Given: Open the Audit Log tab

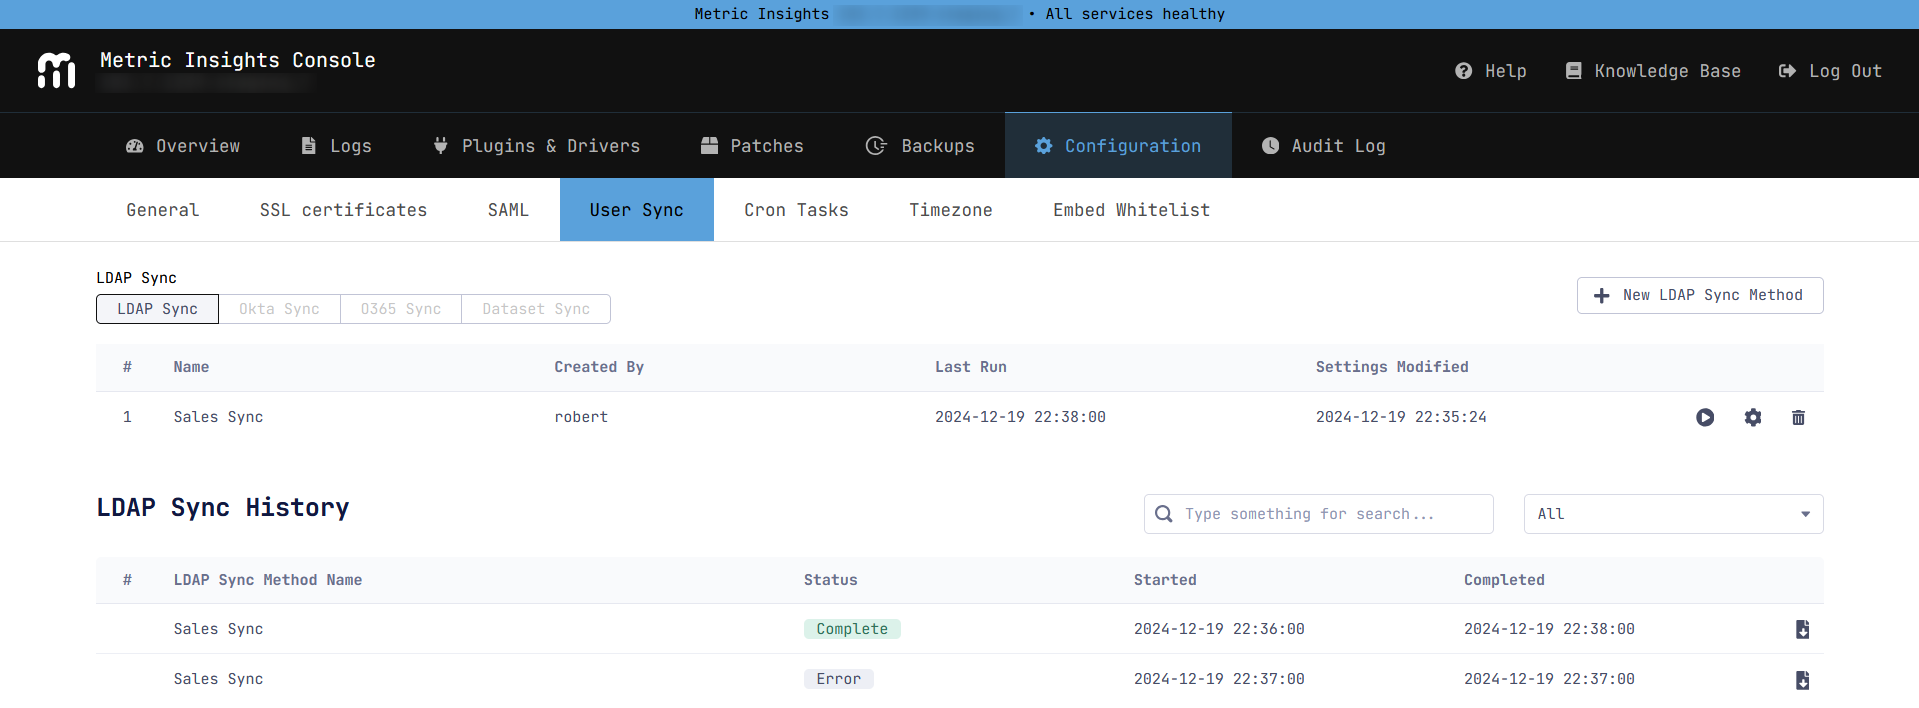Looking at the screenshot, I should (1324, 146).
